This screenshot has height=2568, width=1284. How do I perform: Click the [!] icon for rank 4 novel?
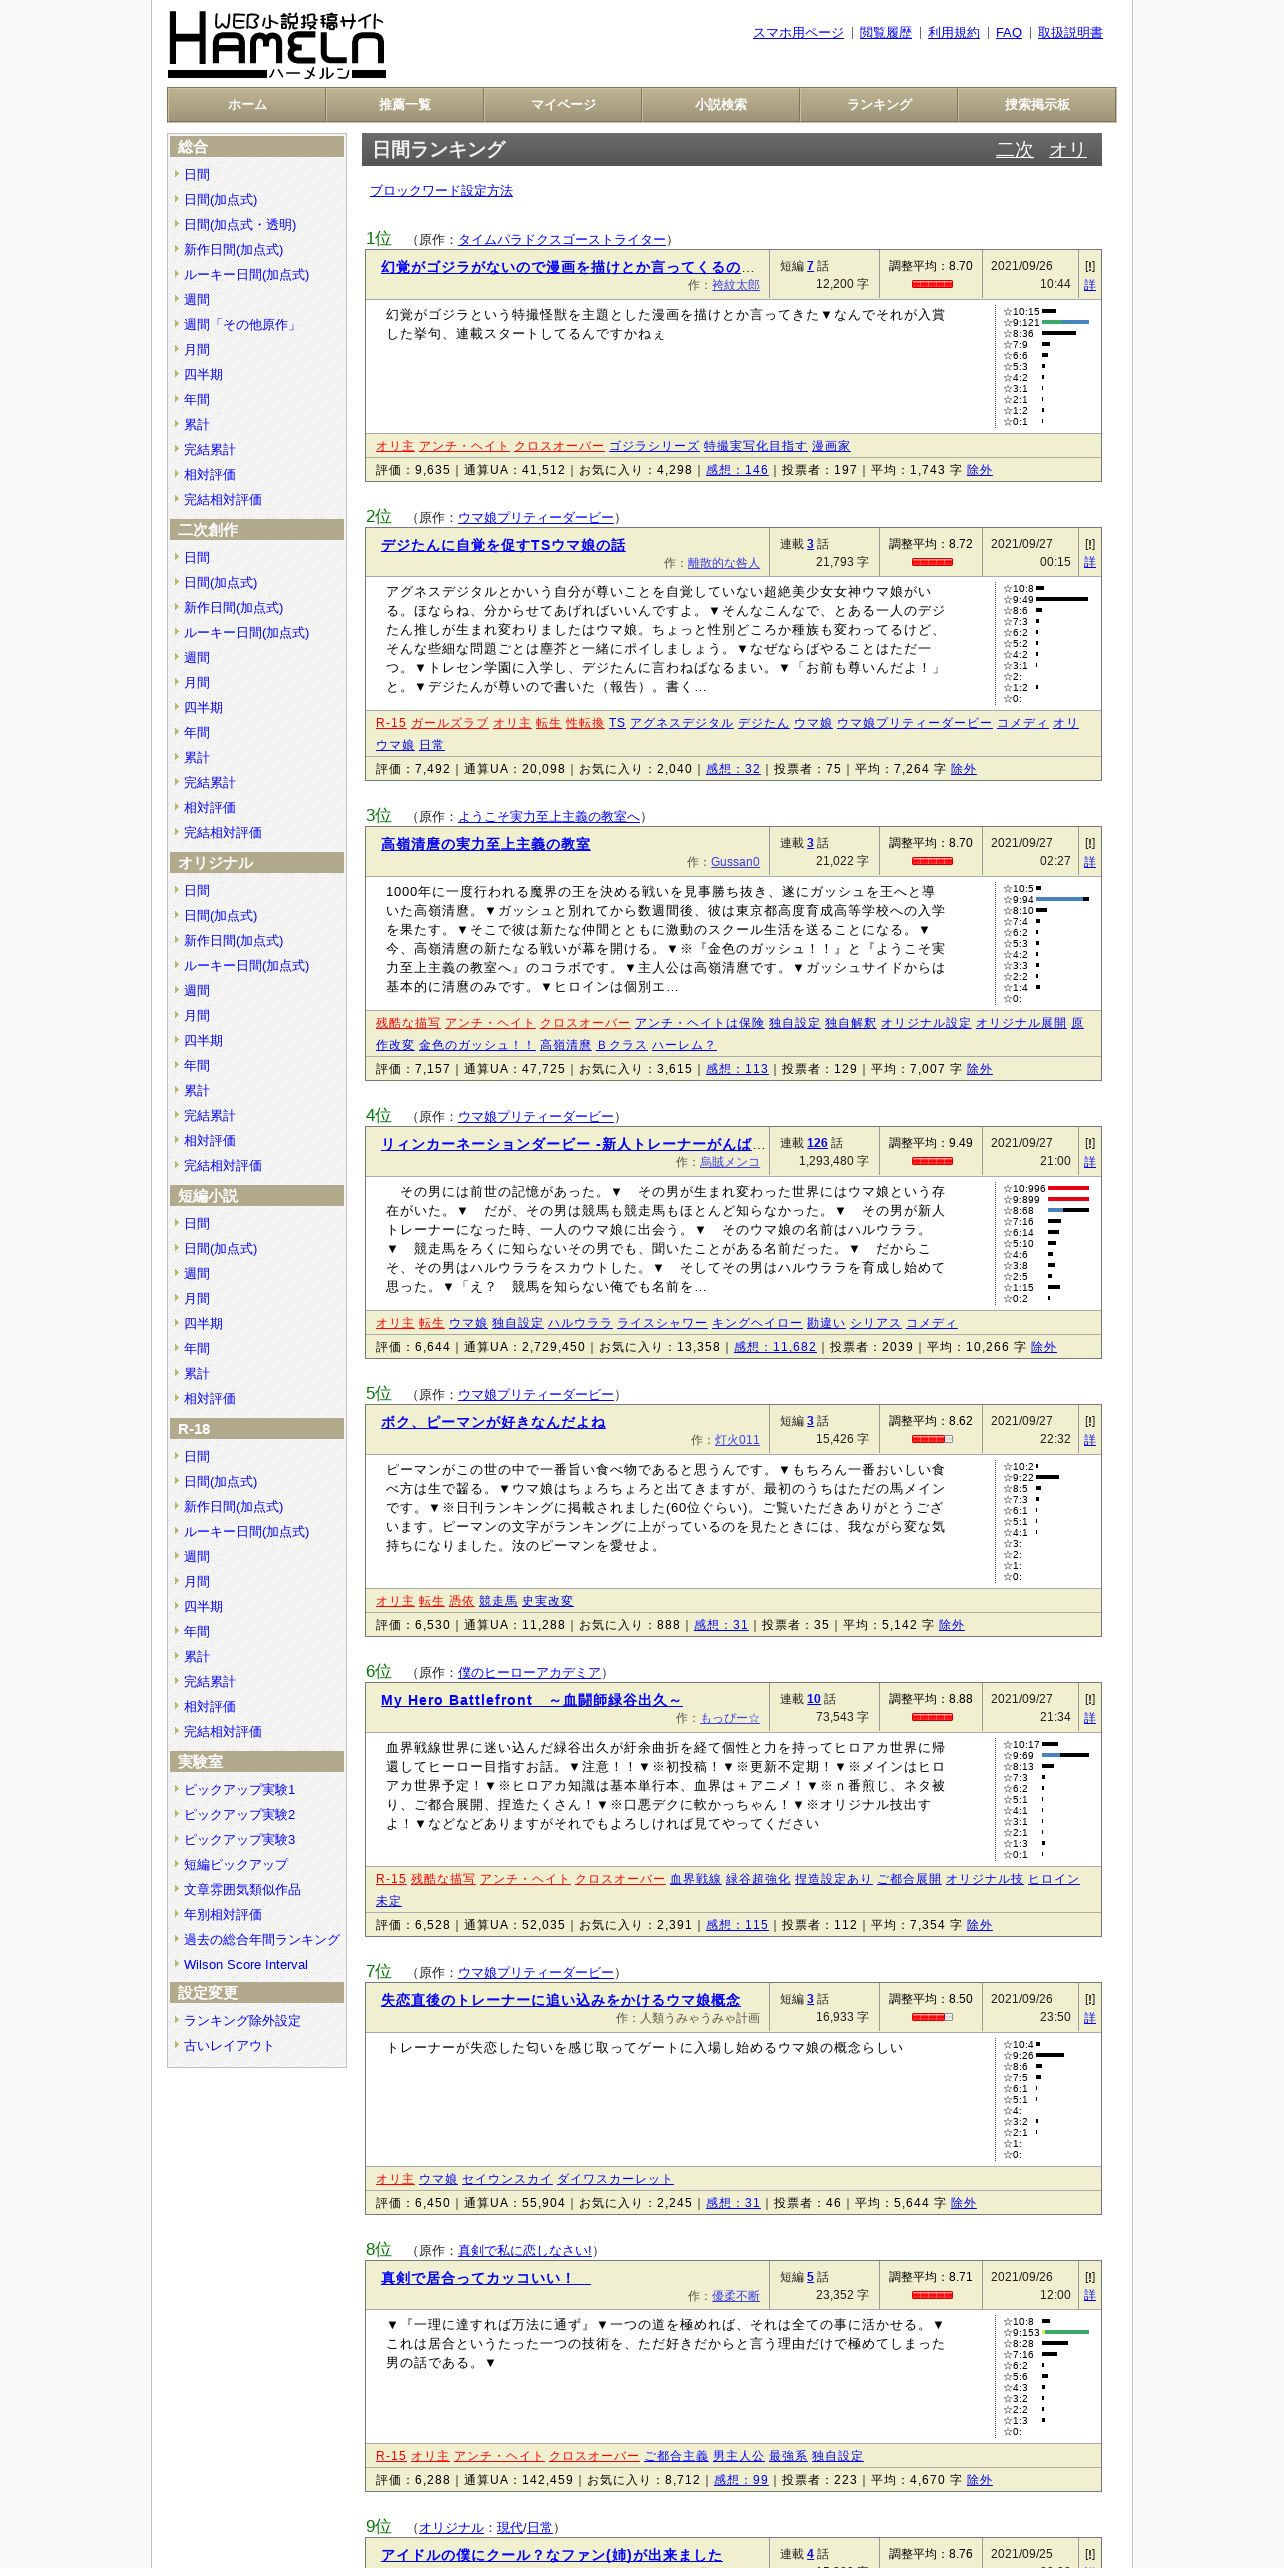1090,1144
